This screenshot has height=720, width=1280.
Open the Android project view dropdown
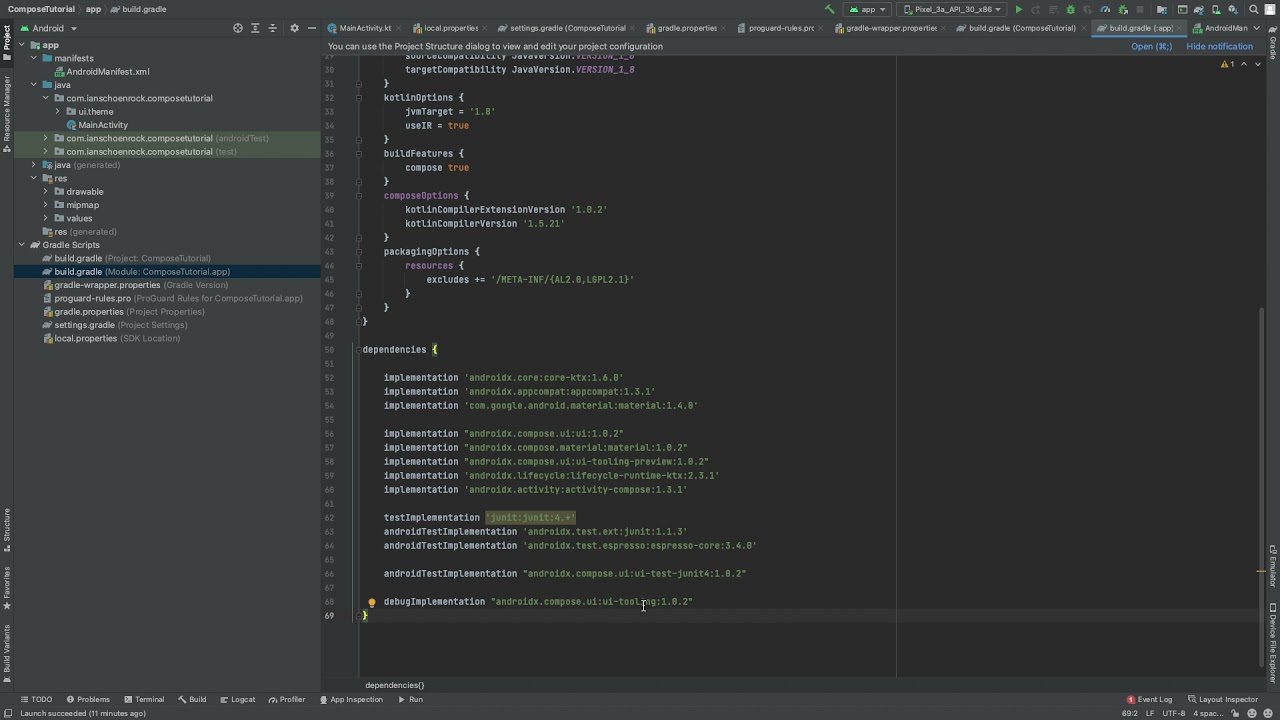tap(48, 28)
